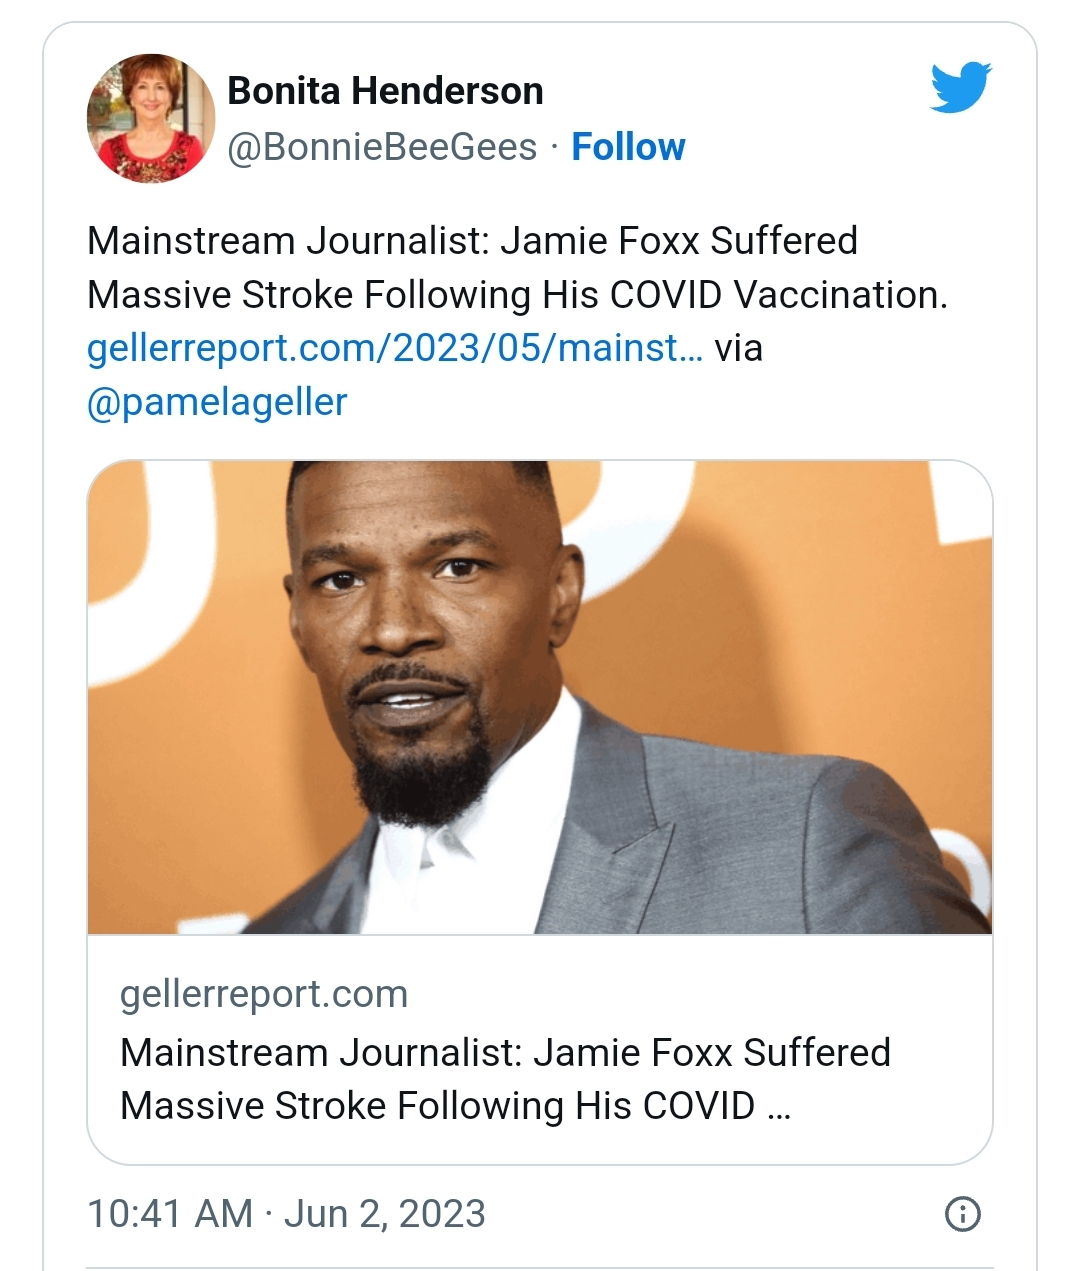Open the gellerreport.com/2023/05 shortened link

[394, 348]
